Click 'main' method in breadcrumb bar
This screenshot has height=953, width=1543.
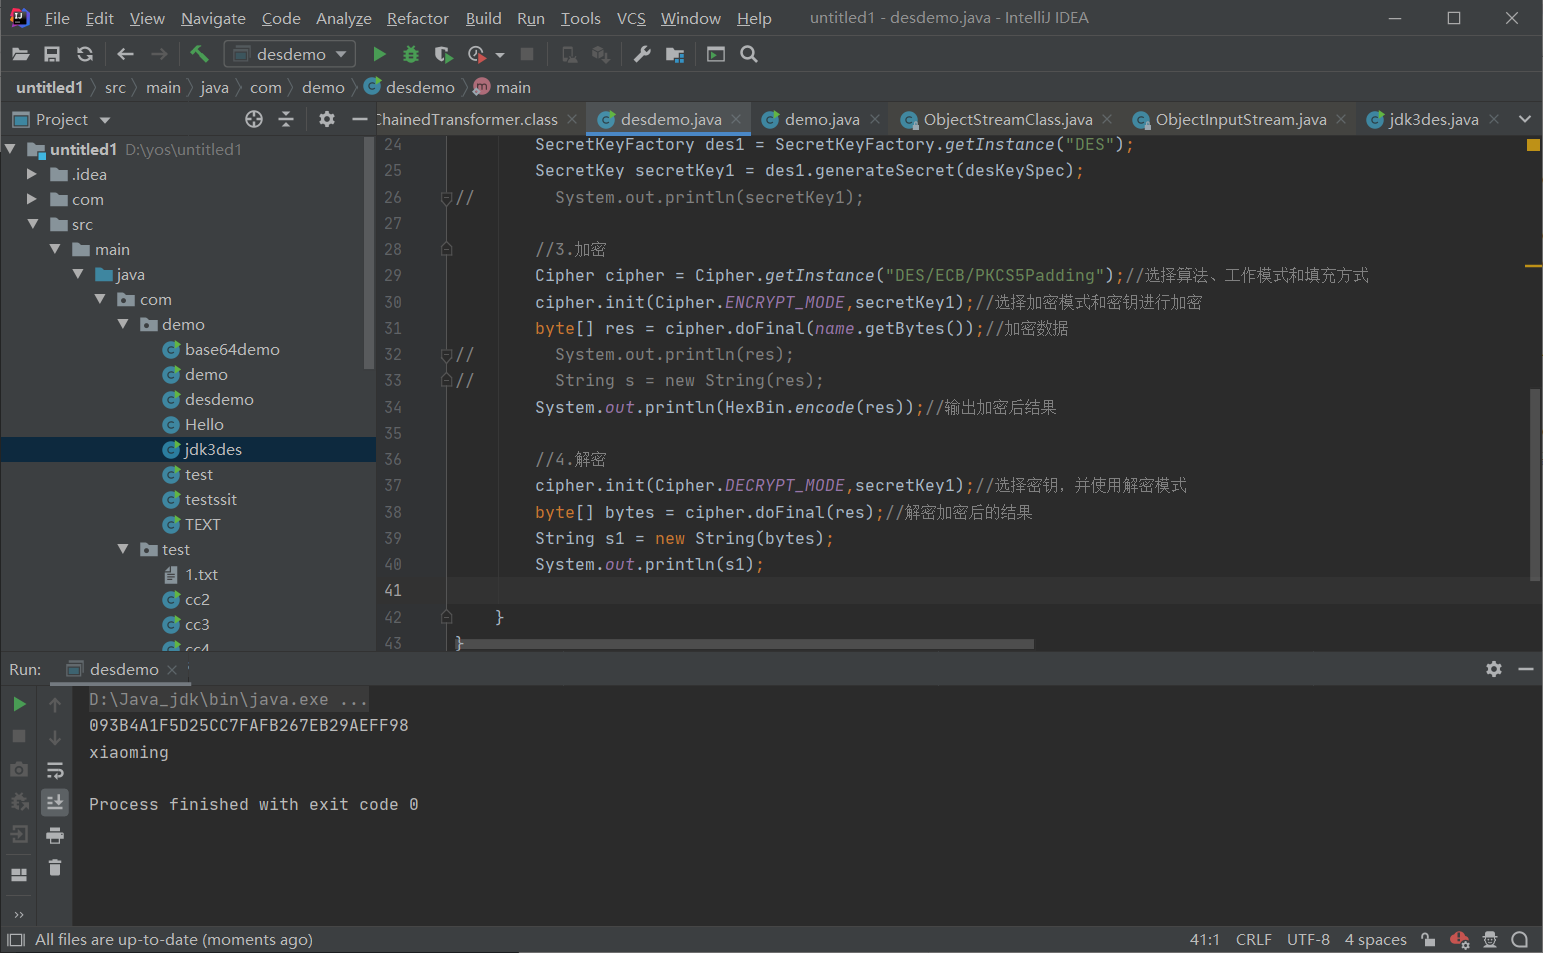coord(513,87)
